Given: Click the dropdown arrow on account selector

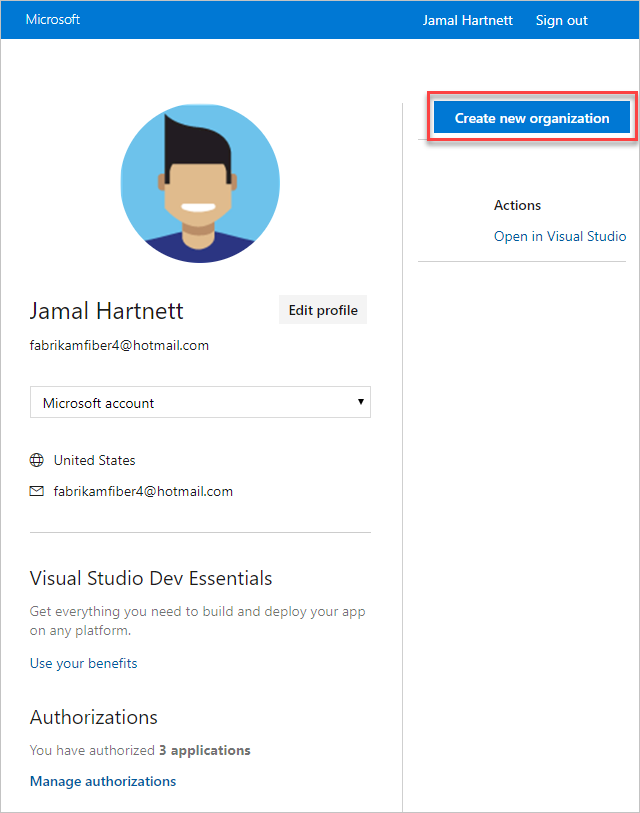Looking at the screenshot, I should pyautogui.click(x=360, y=403).
